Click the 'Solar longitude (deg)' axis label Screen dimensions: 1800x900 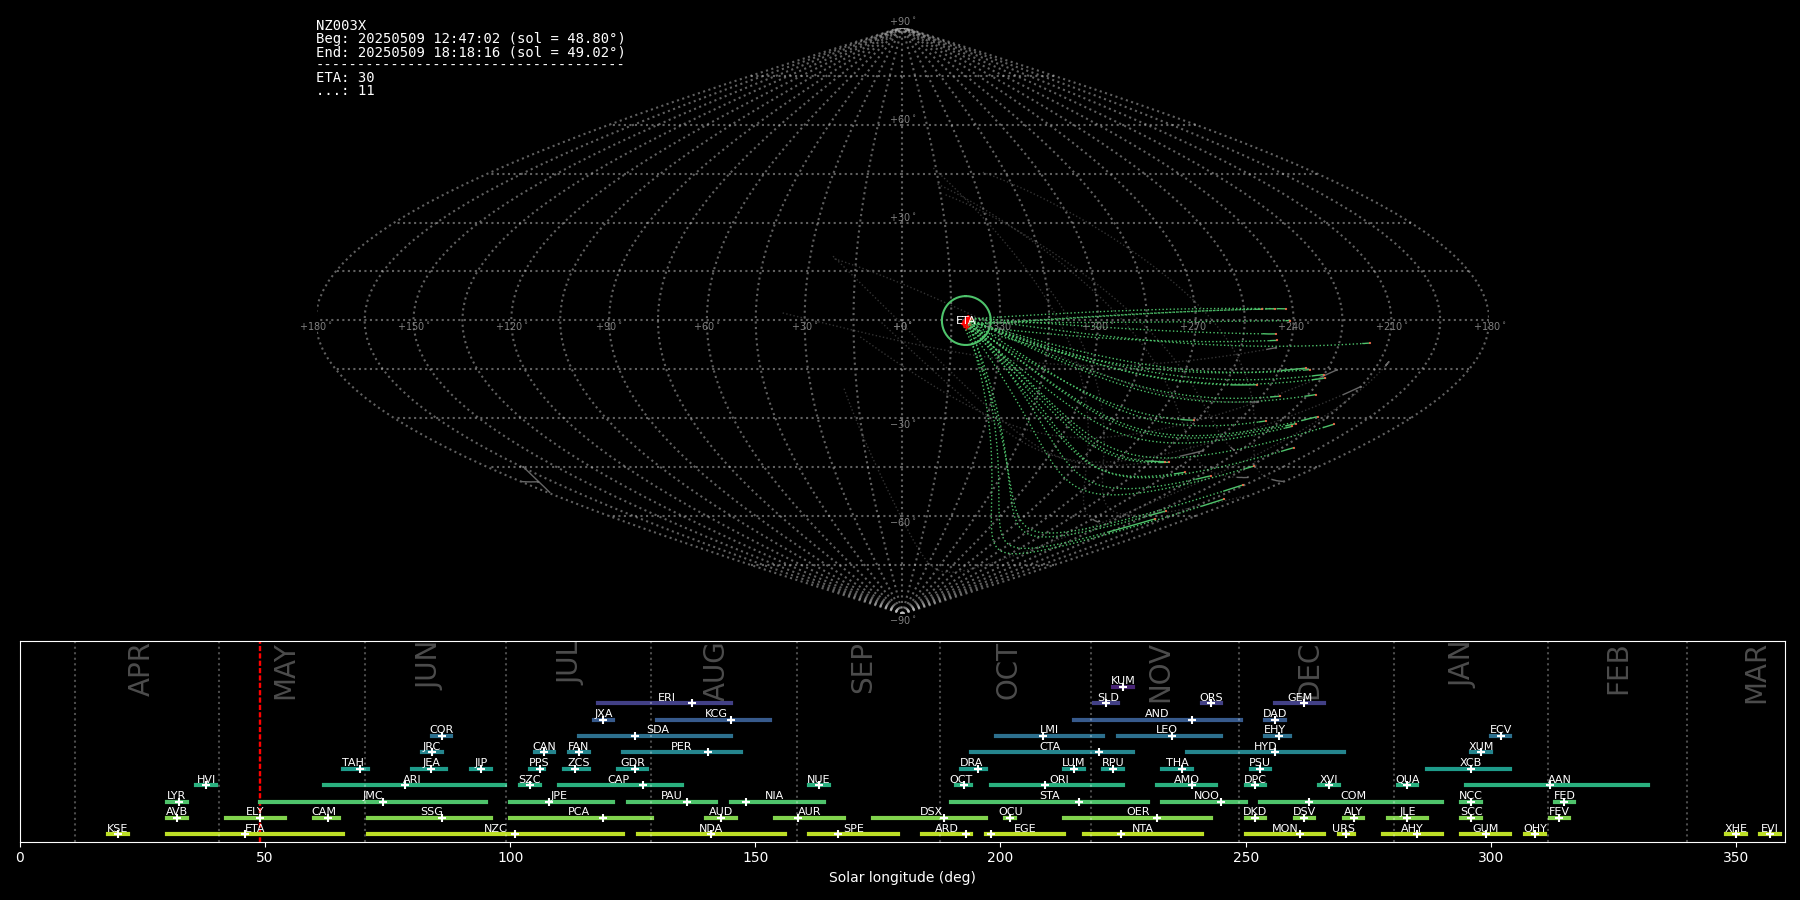902,877
